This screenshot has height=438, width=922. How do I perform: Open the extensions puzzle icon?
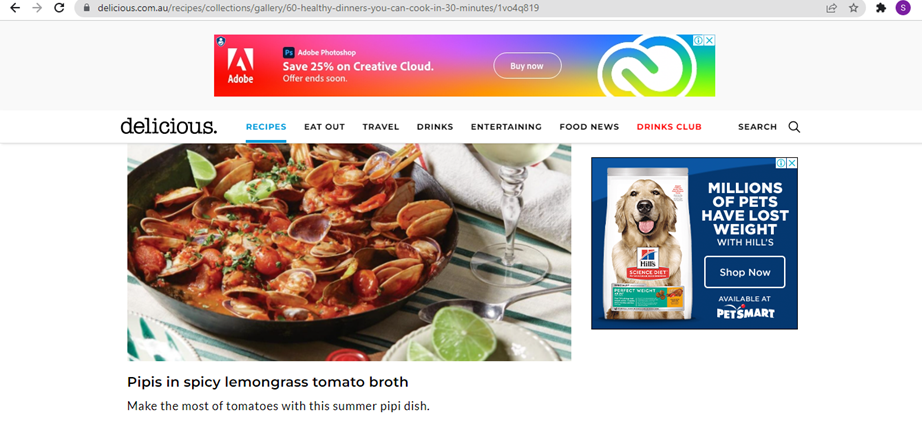[881, 8]
